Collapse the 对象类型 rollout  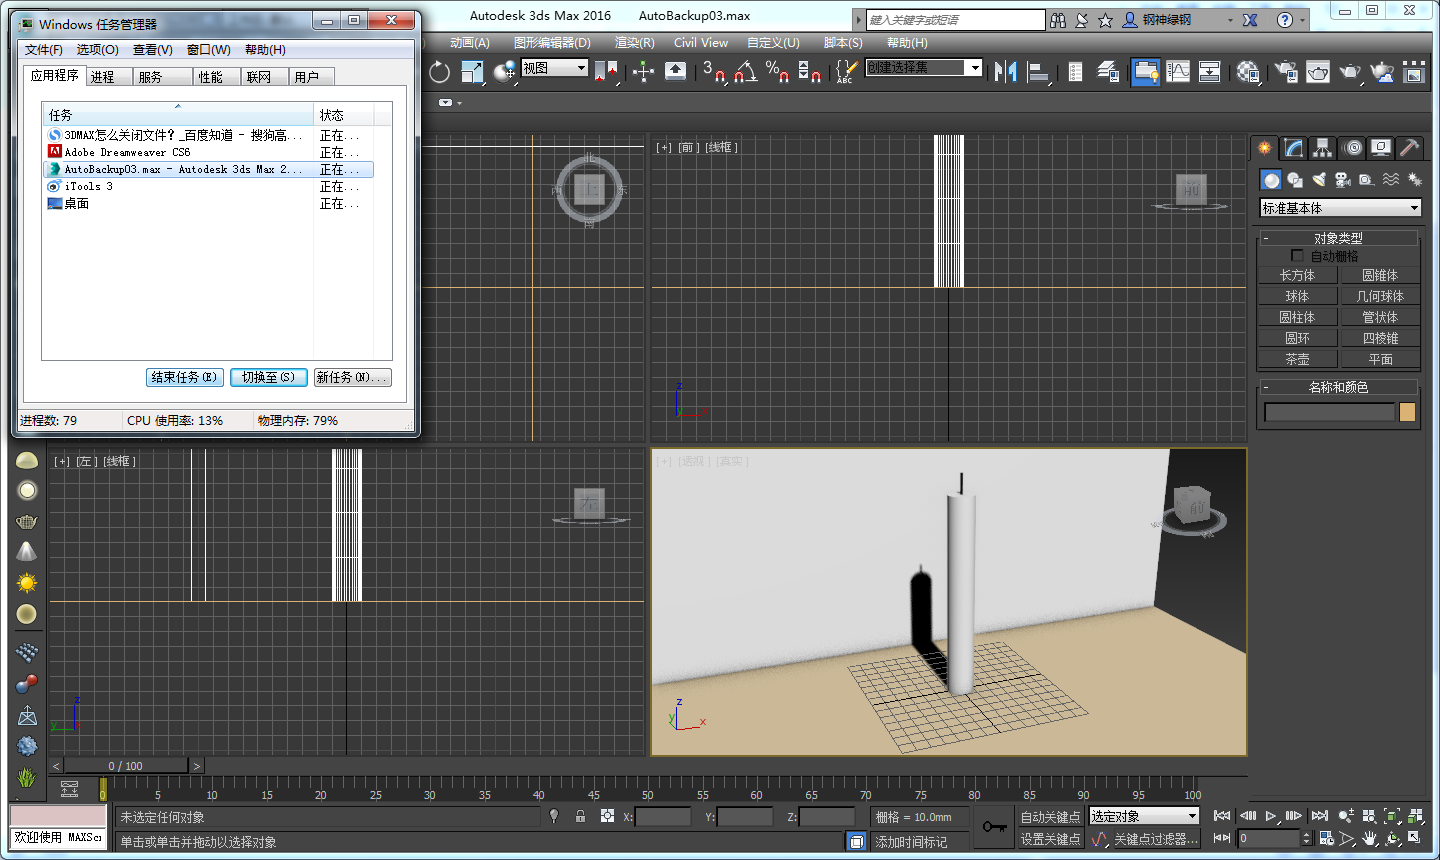[x=1338, y=238]
